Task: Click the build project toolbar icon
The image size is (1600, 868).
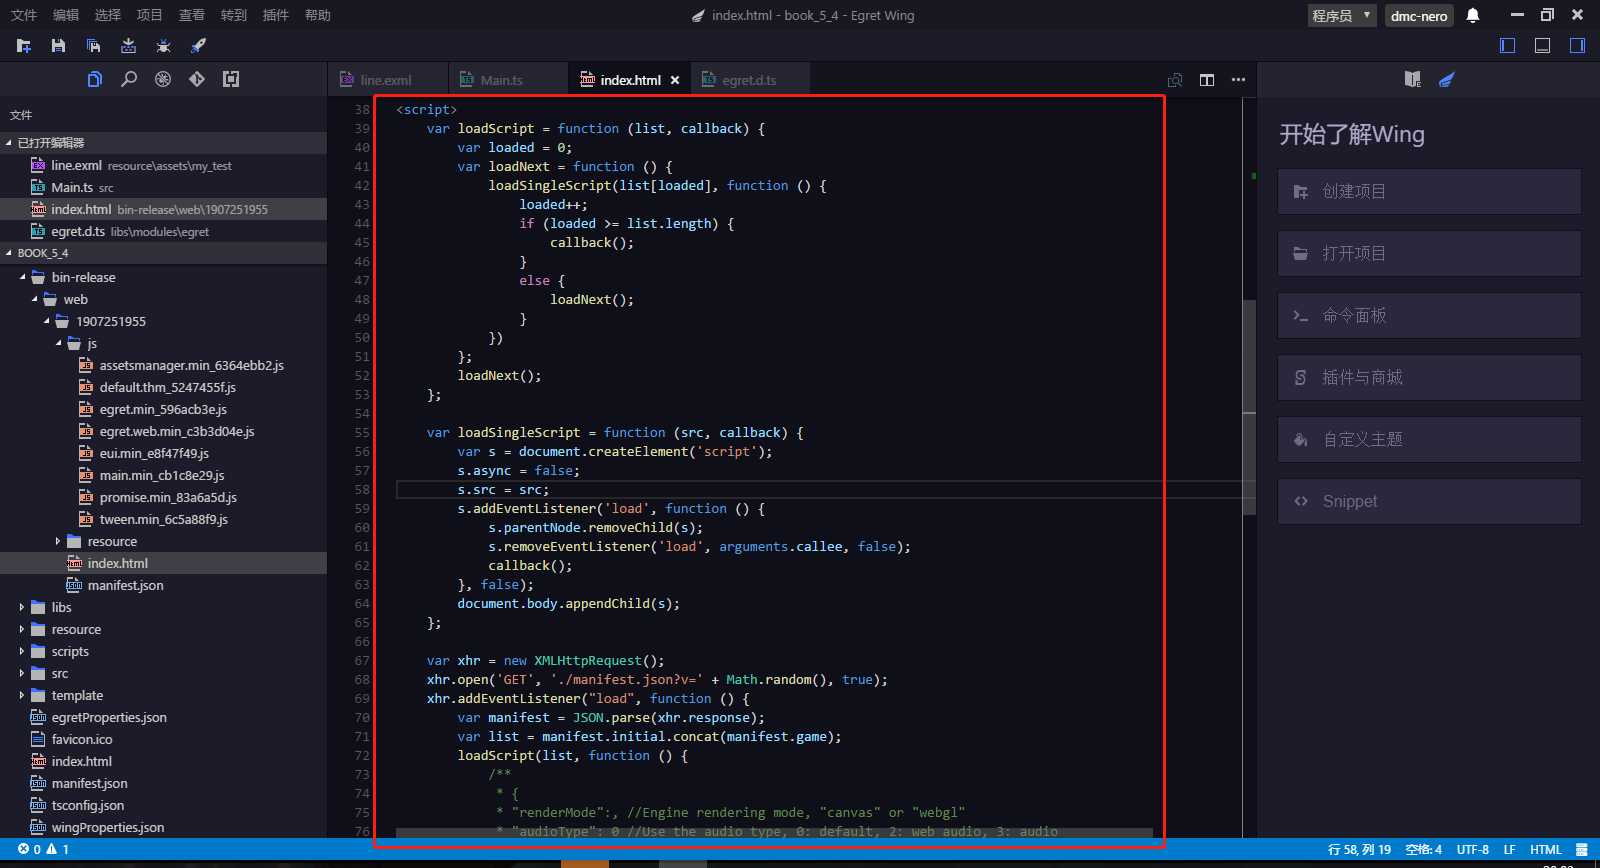Action: [129, 46]
